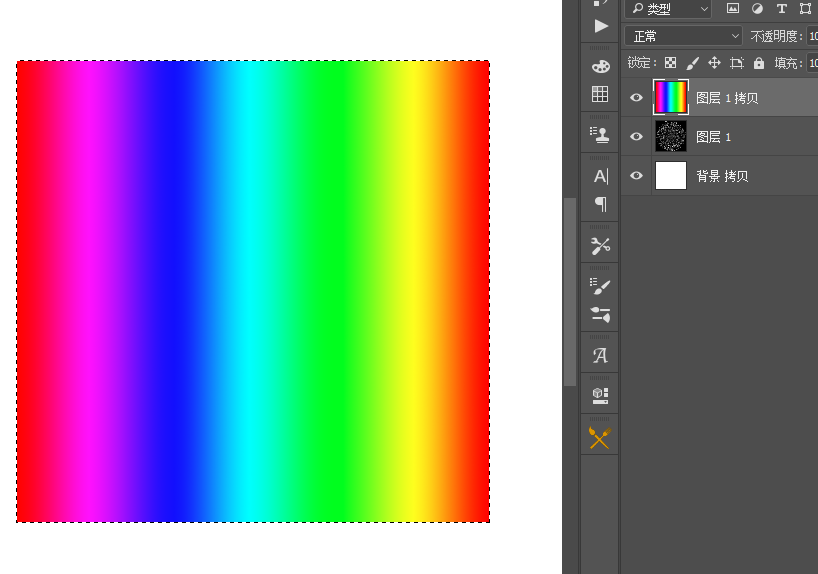This screenshot has width=818, height=574.
Task: Hide the 图层 1 layer
Action: [636, 137]
